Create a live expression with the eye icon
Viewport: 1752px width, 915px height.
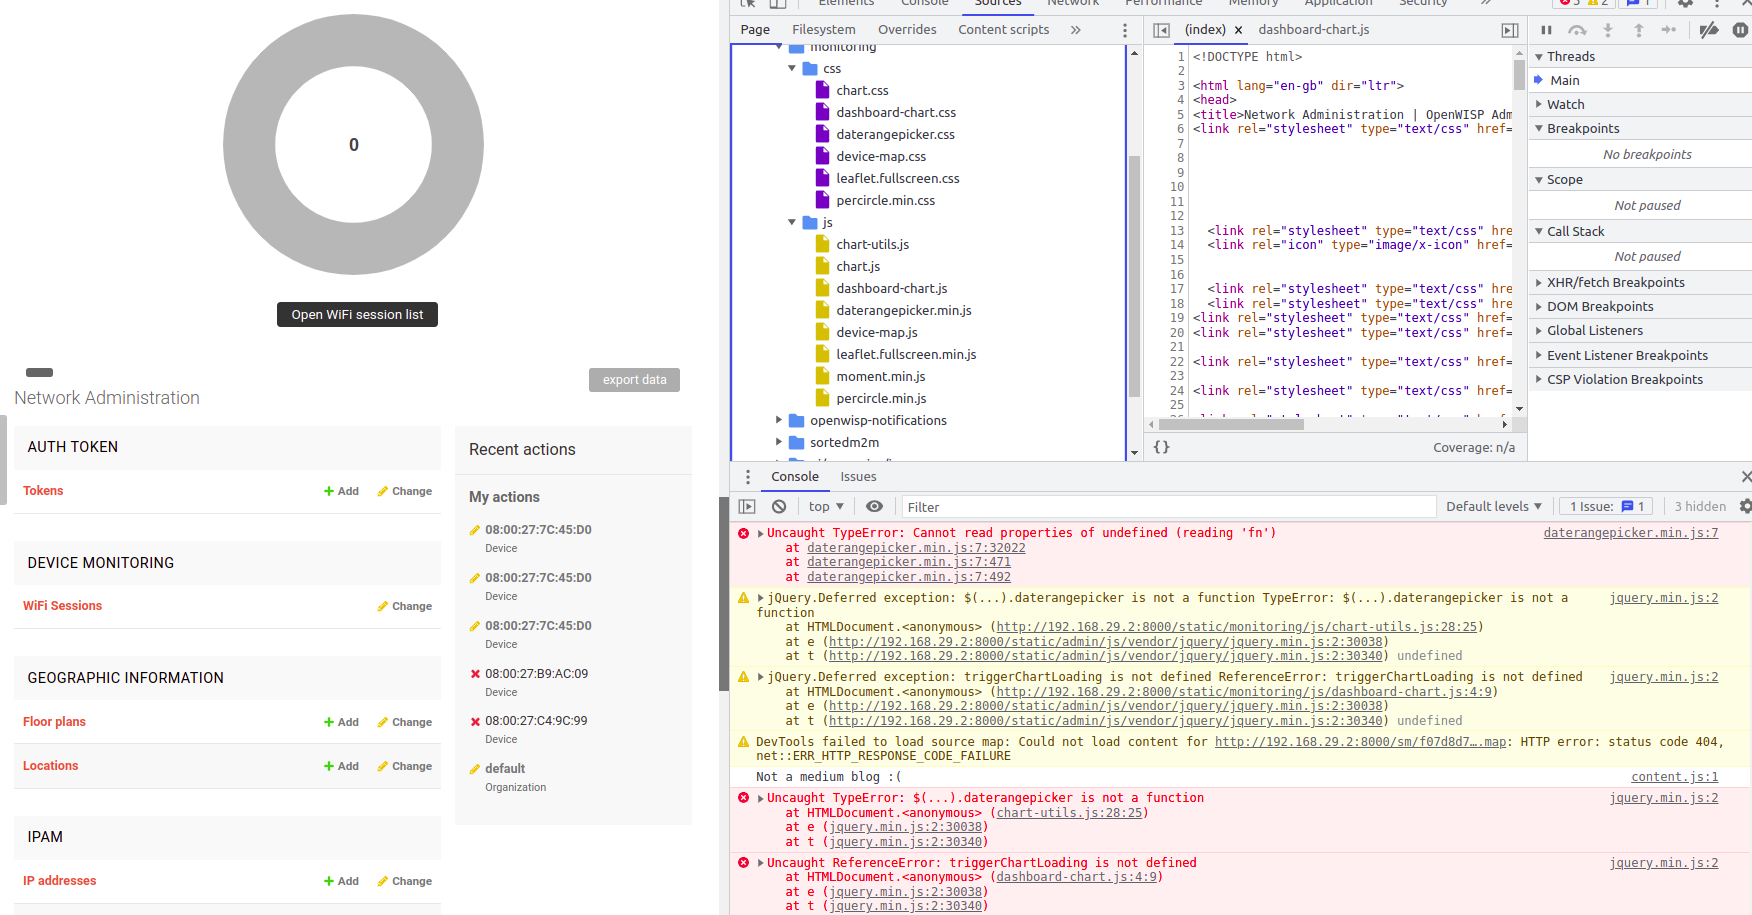tap(875, 506)
